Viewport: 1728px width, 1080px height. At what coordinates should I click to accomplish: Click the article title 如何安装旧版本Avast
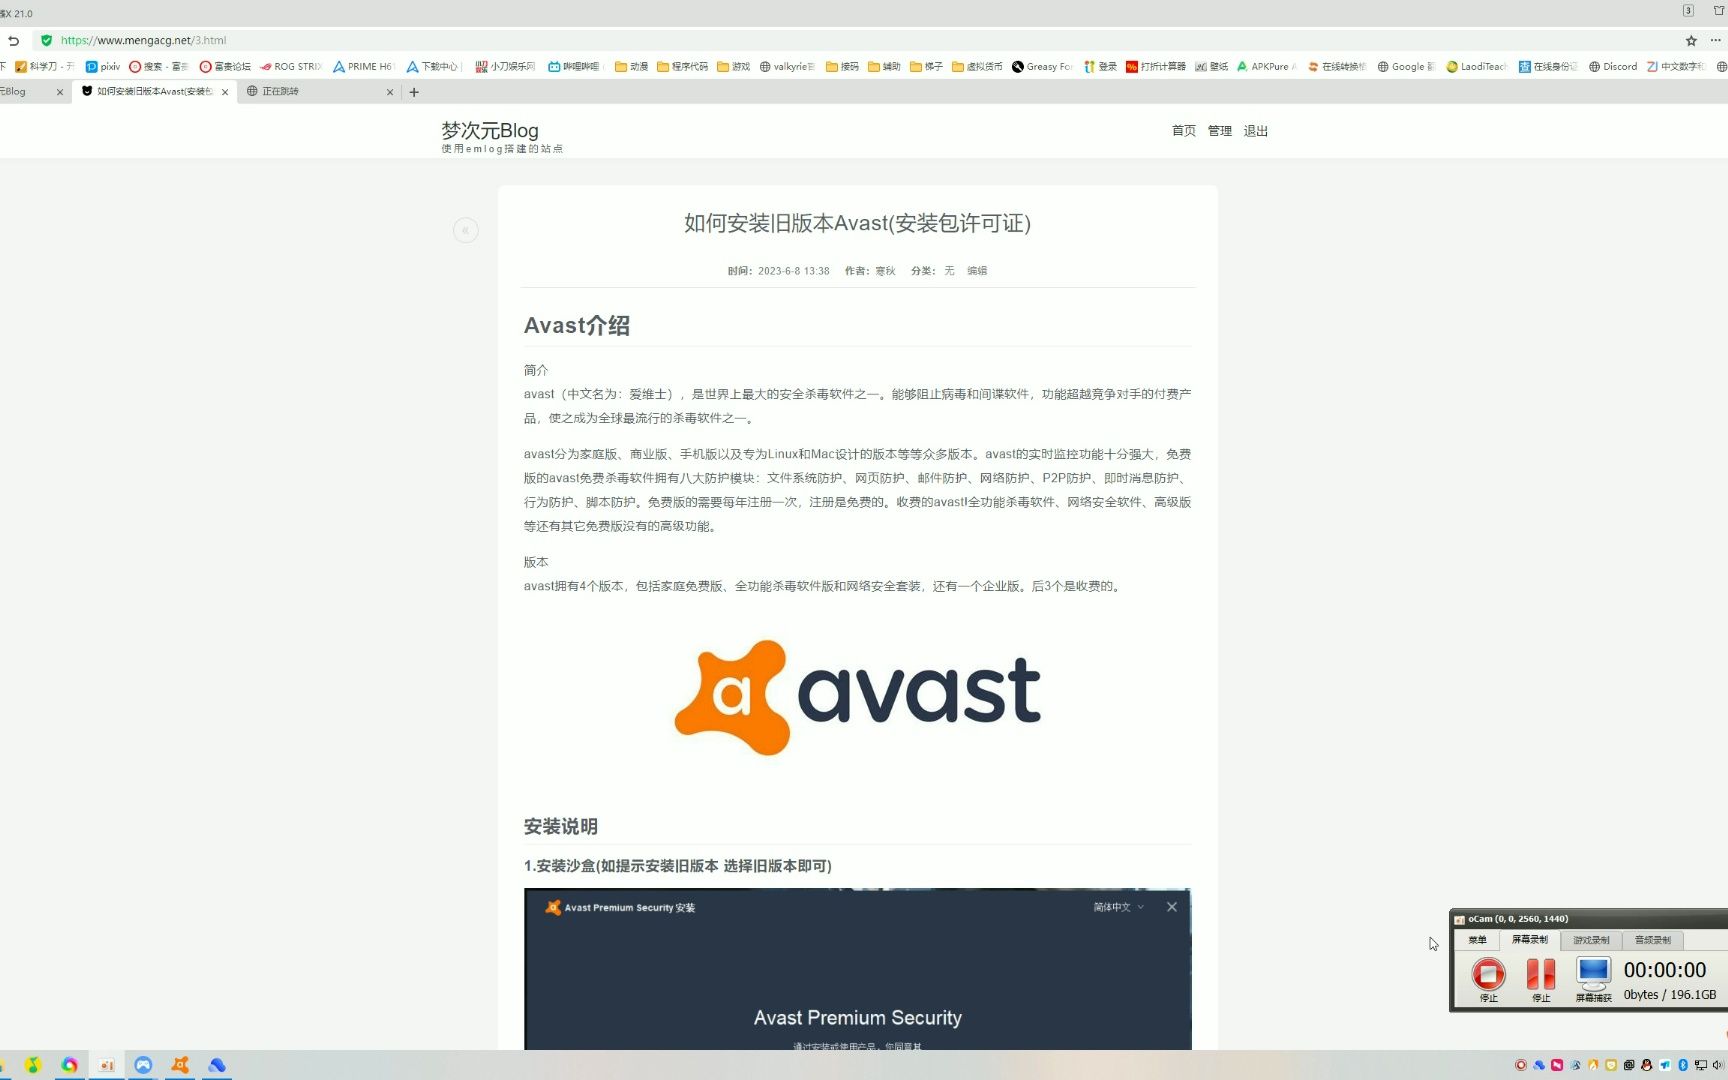coord(857,223)
